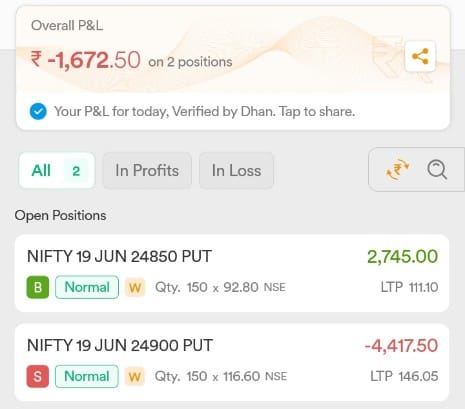
Task: Open NIFTY 19 JUN 24850 PUT position
Action: pyautogui.click(x=232, y=273)
